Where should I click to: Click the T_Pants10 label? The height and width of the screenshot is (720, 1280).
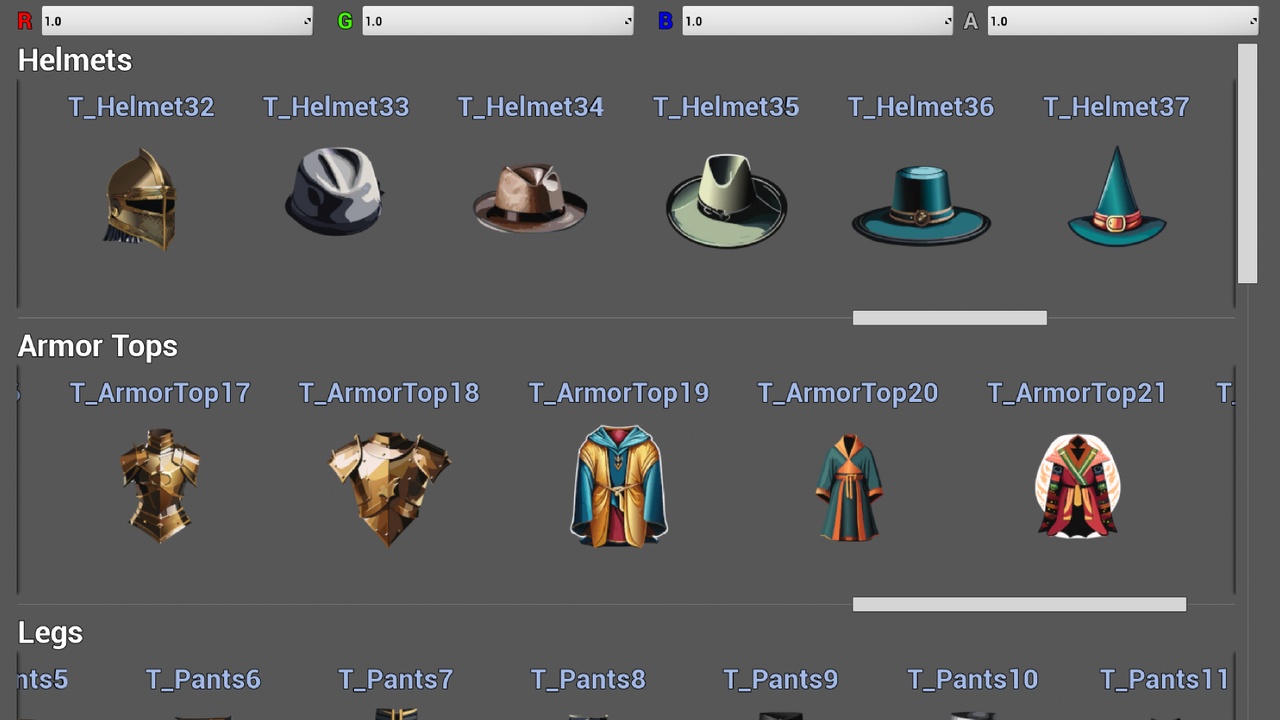973,680
